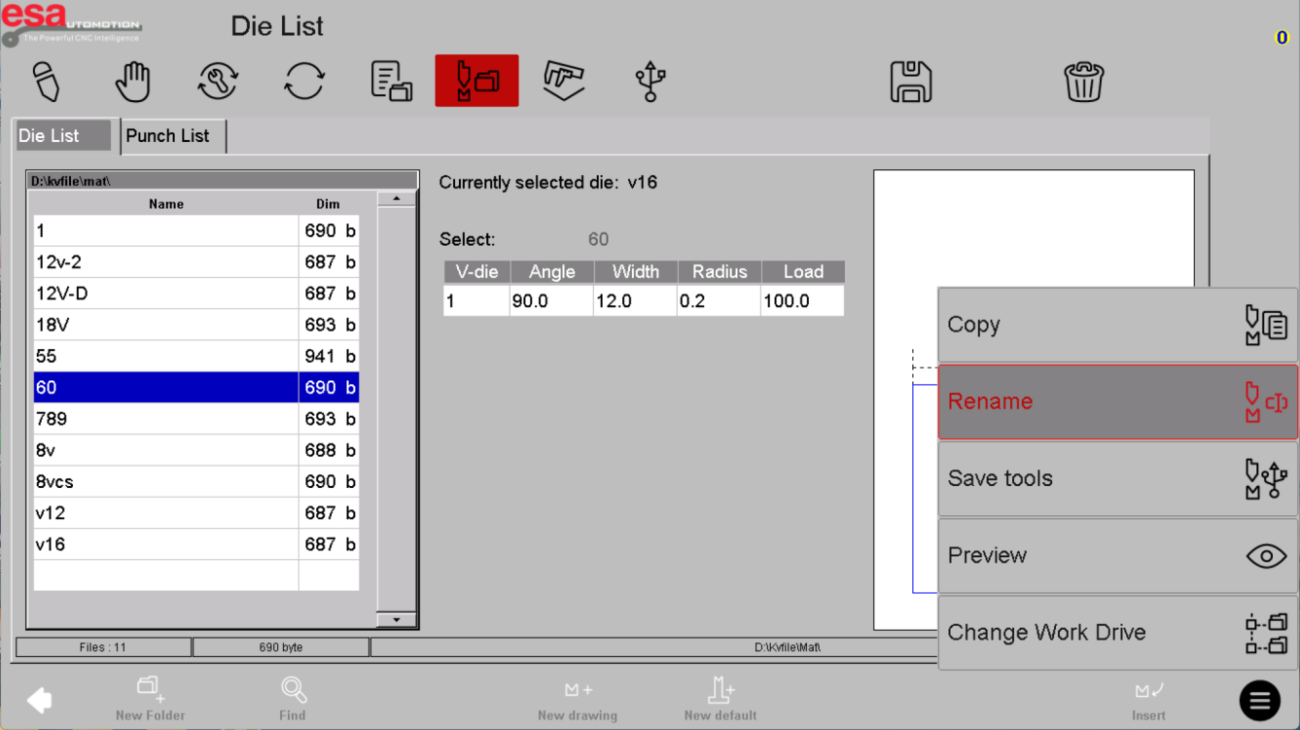Select the hand manual mode icon
Image resolution: width=1300 pixels, height=730 pixels.
(x=132, y=82)
